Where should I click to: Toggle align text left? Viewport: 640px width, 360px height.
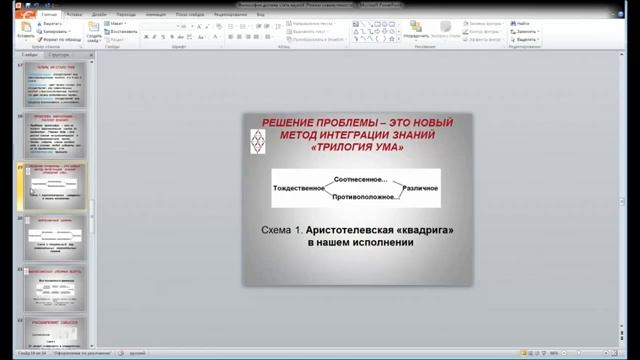point(231,37)
